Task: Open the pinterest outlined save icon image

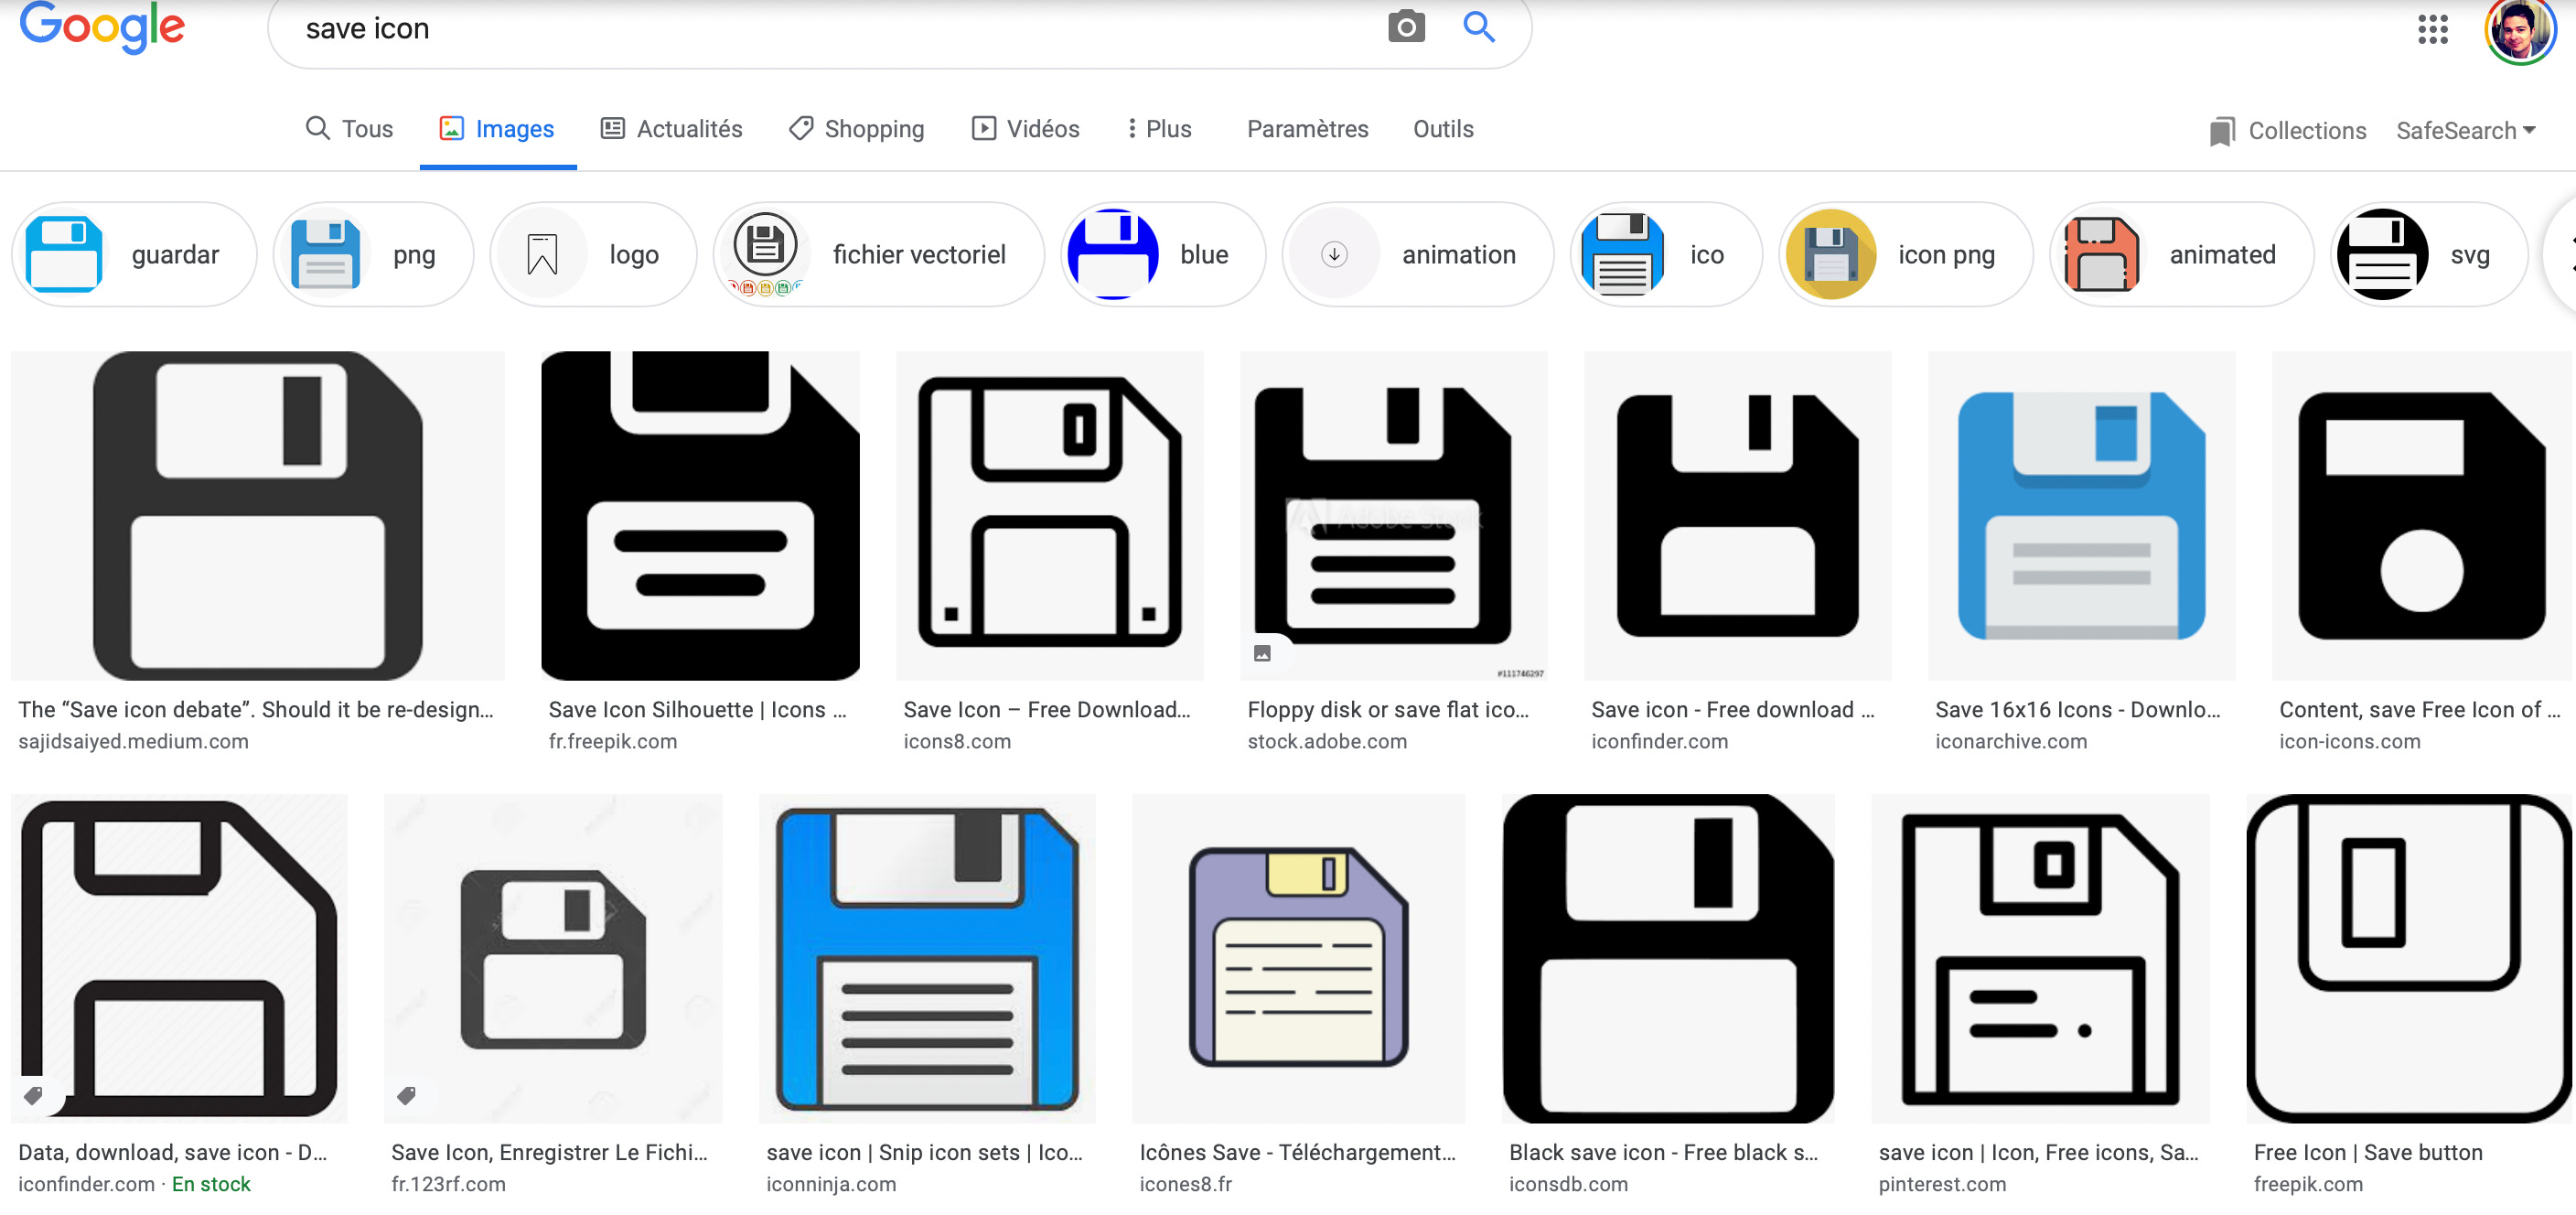Action: 2040,958
